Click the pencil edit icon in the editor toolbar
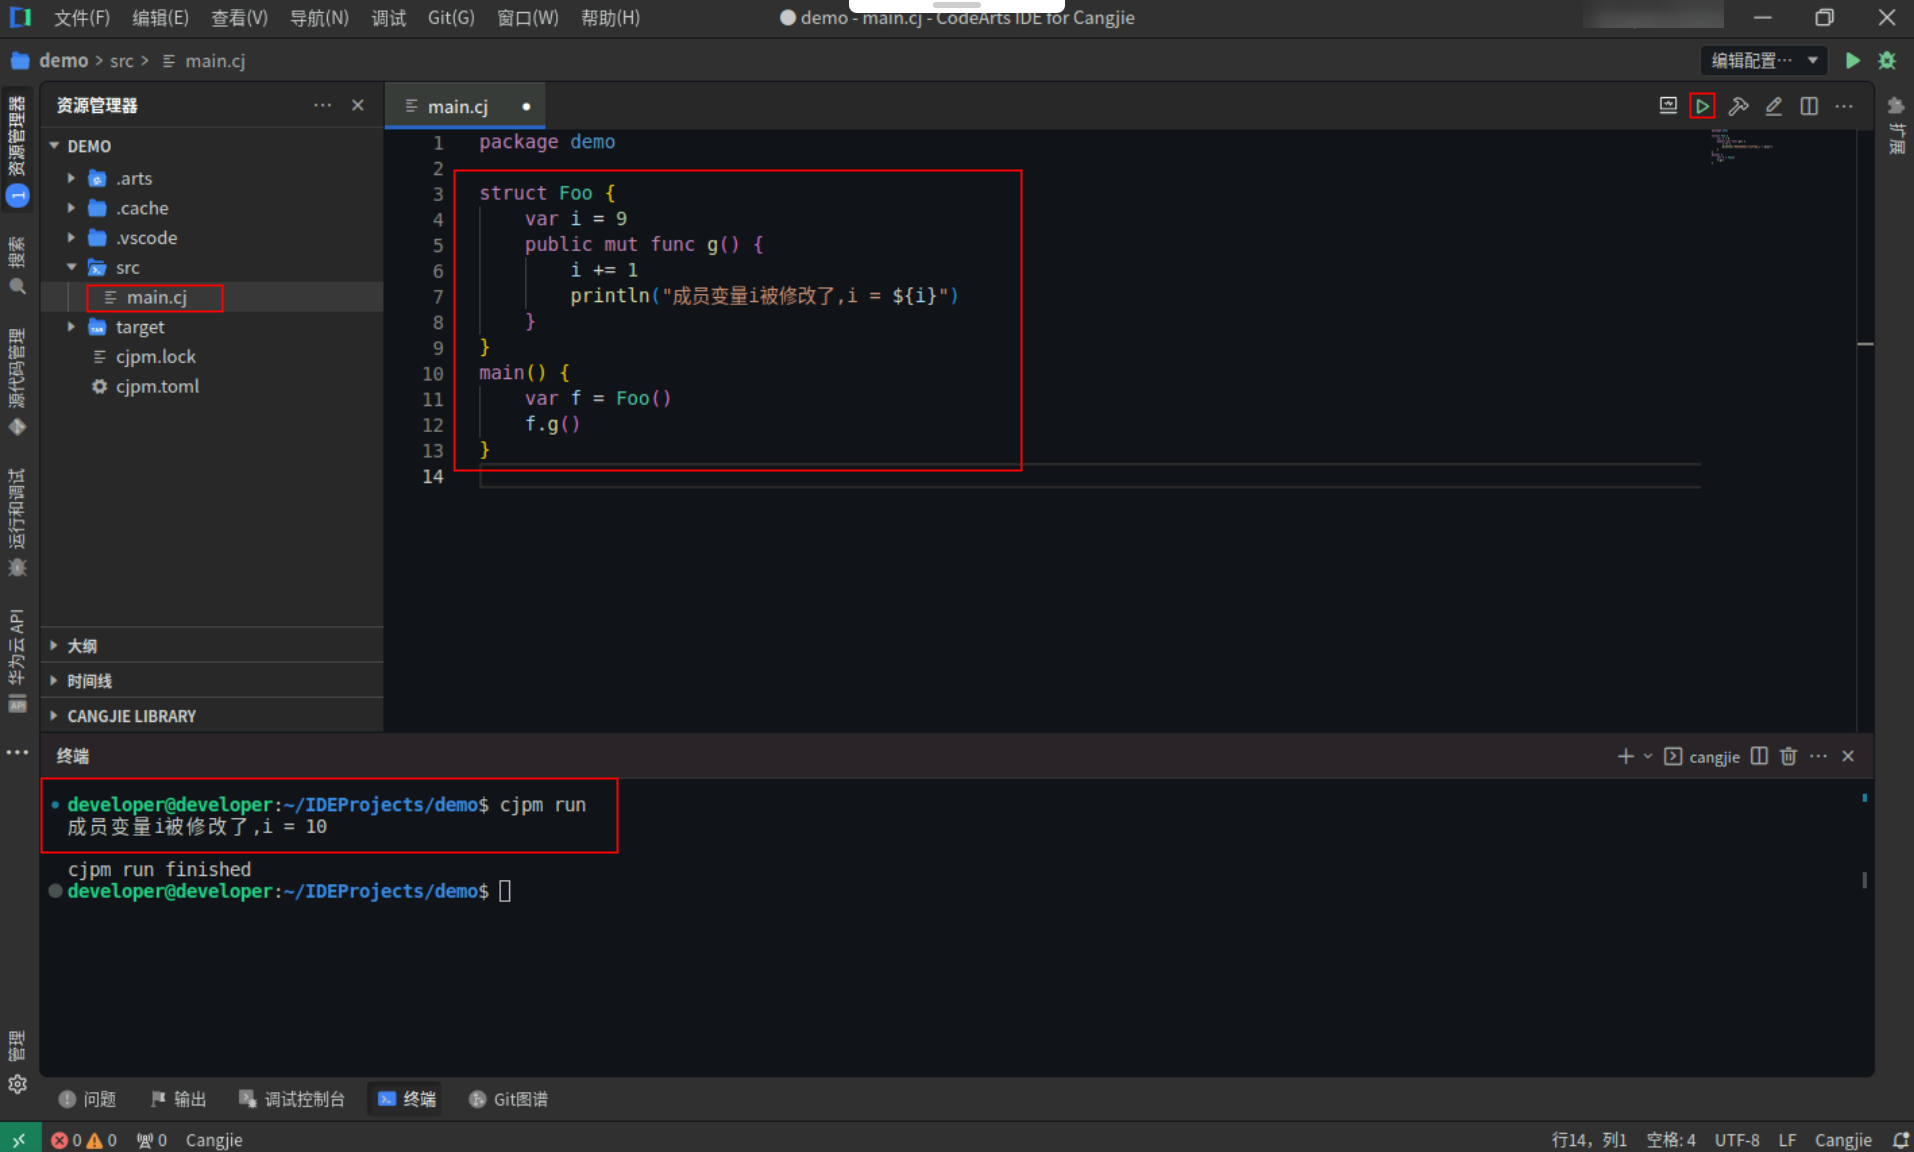1914x1152 pixels. pyautogui.click(x=1774, y=106)
